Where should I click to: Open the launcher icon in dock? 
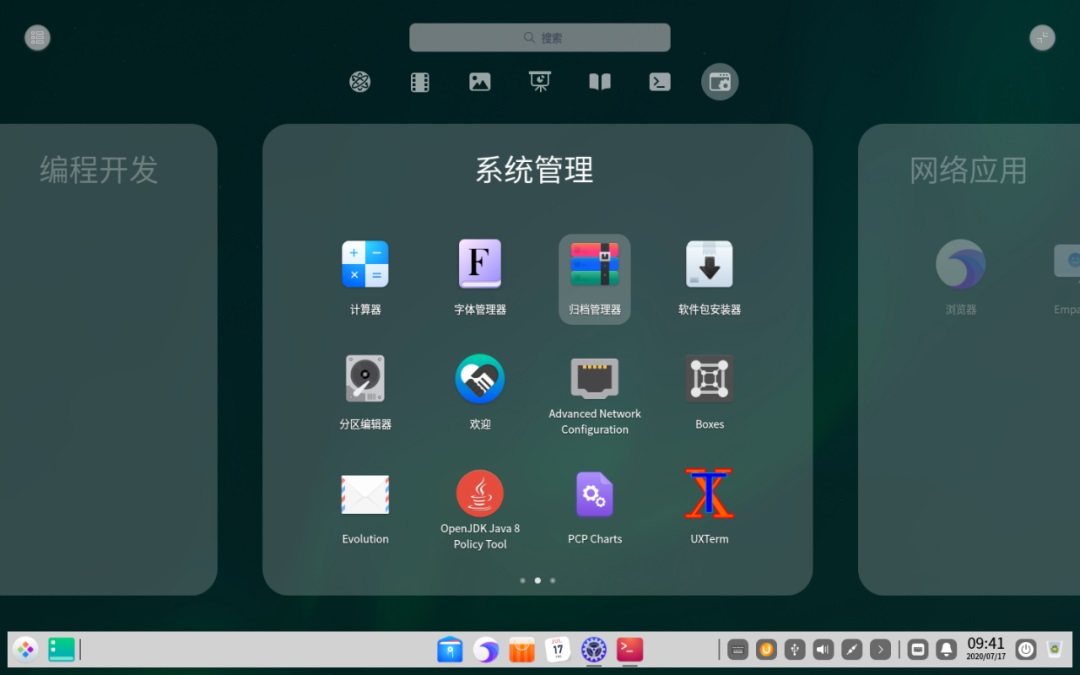point(25,650)
